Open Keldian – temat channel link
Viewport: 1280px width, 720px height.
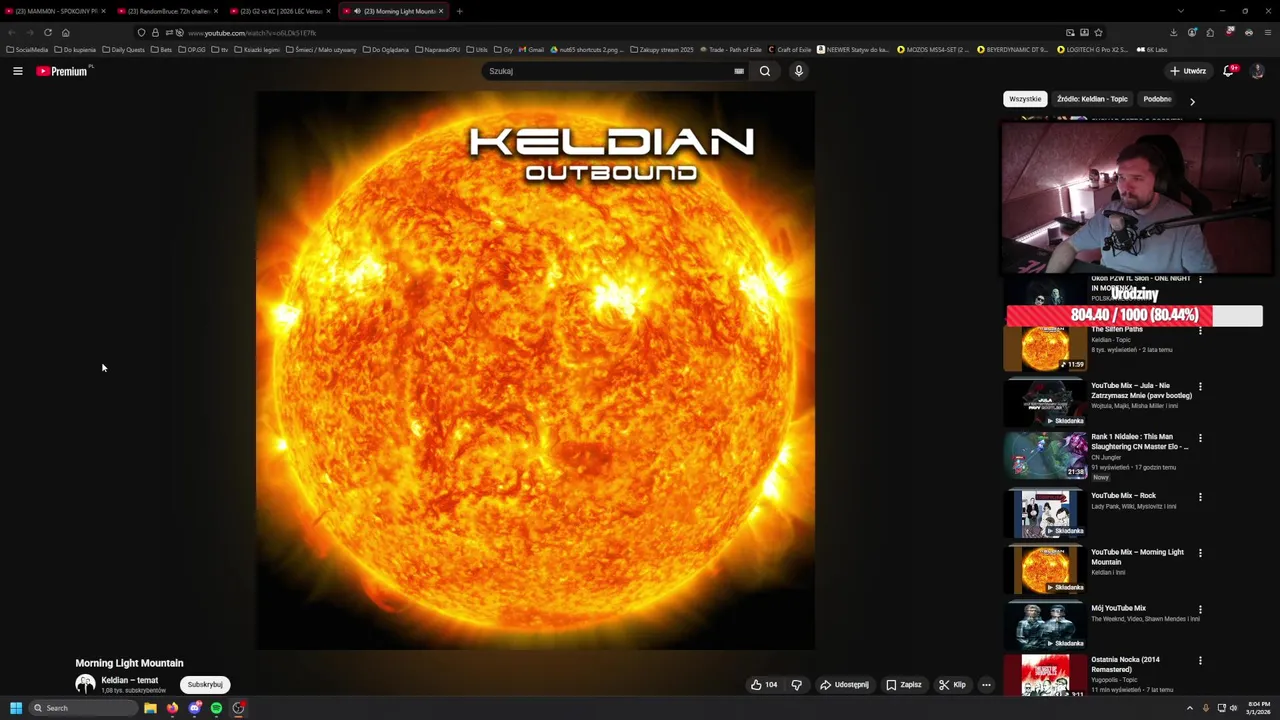pos(129,680)
